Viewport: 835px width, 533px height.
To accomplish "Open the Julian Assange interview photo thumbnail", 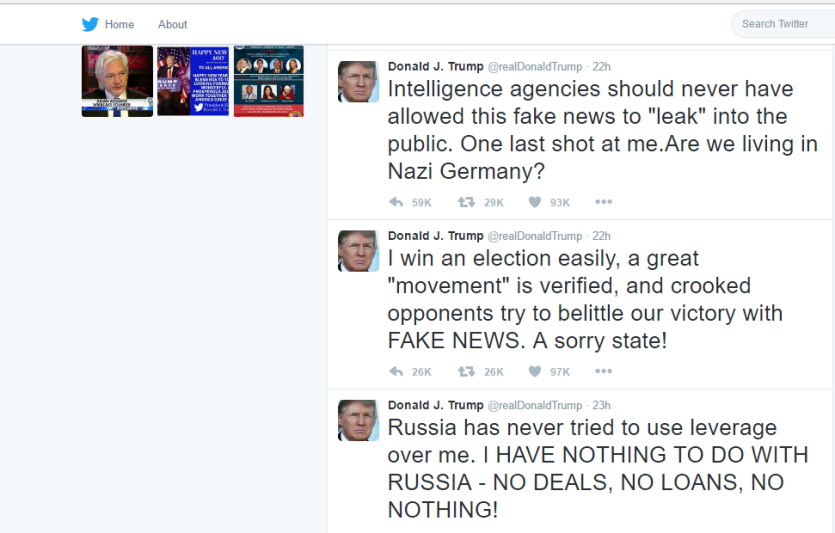I will tap(117, 81).
